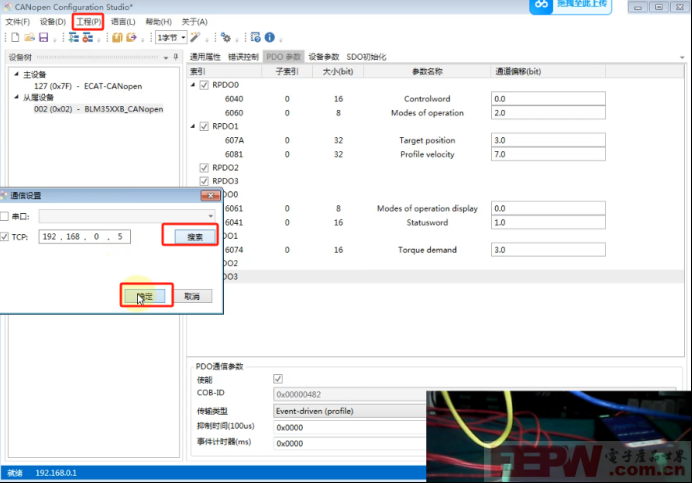Click the pin icon on device tree panel

tap(175, 57)
